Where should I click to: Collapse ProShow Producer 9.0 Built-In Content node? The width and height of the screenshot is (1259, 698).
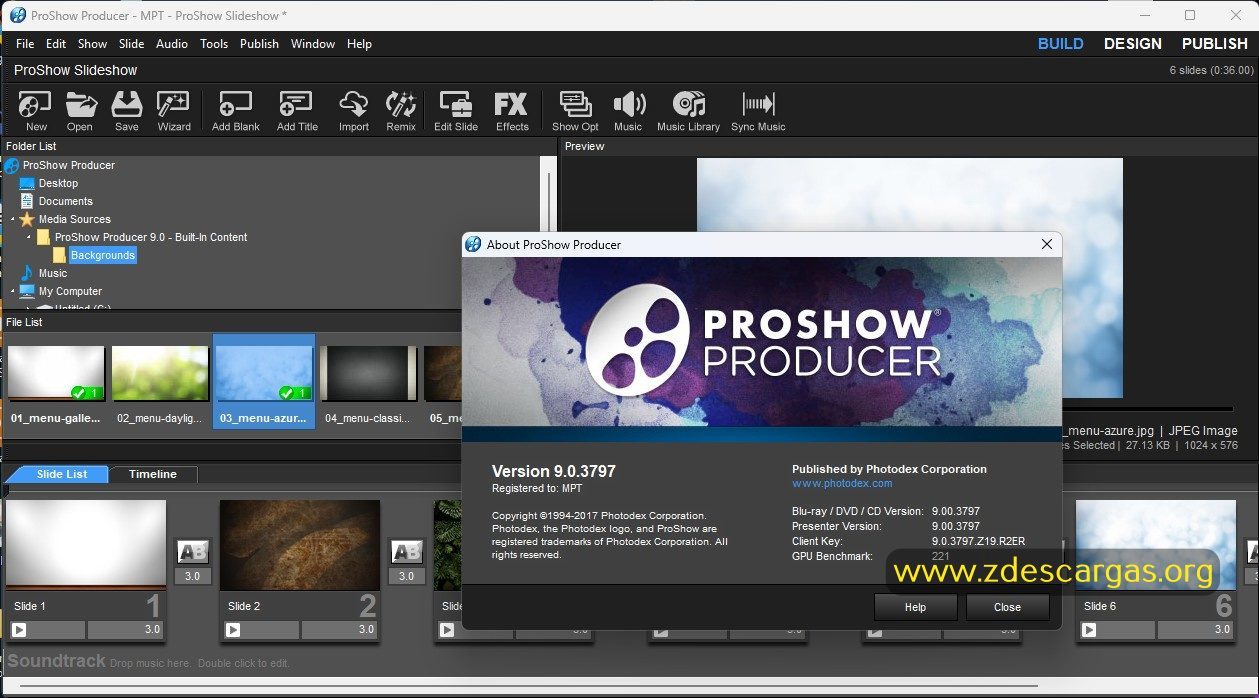(29, 237)
